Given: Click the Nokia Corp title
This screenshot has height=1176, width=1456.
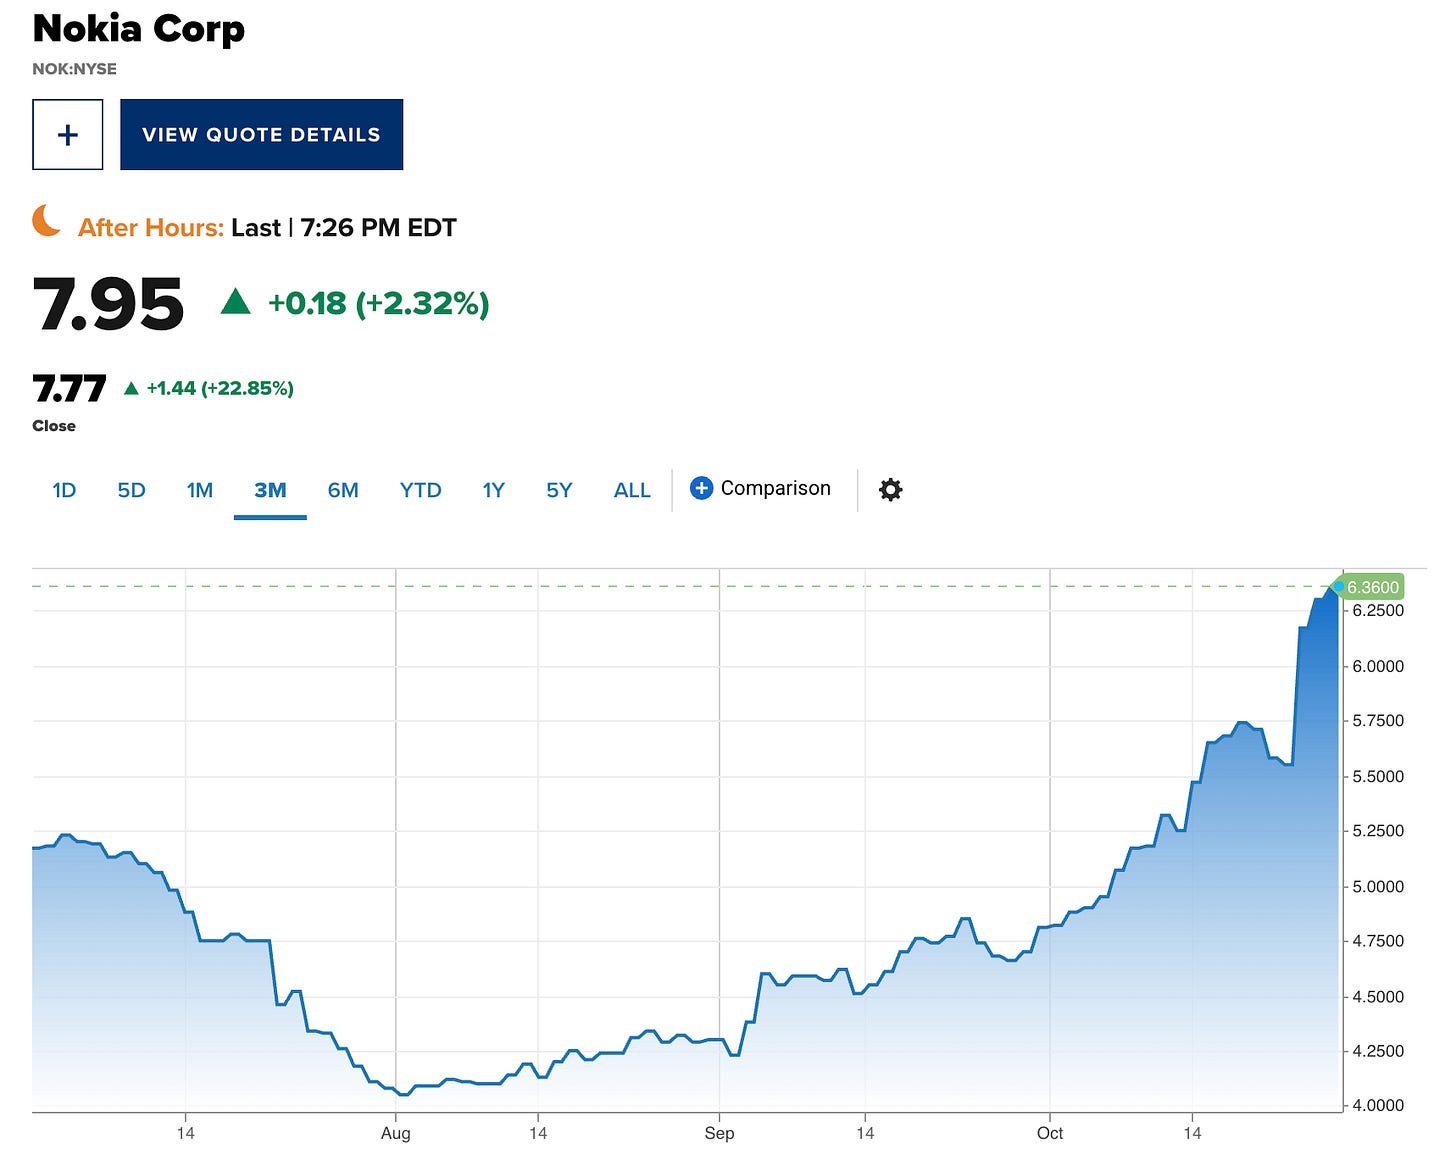Looking at the screenshot, I should (x=138, y=29).
